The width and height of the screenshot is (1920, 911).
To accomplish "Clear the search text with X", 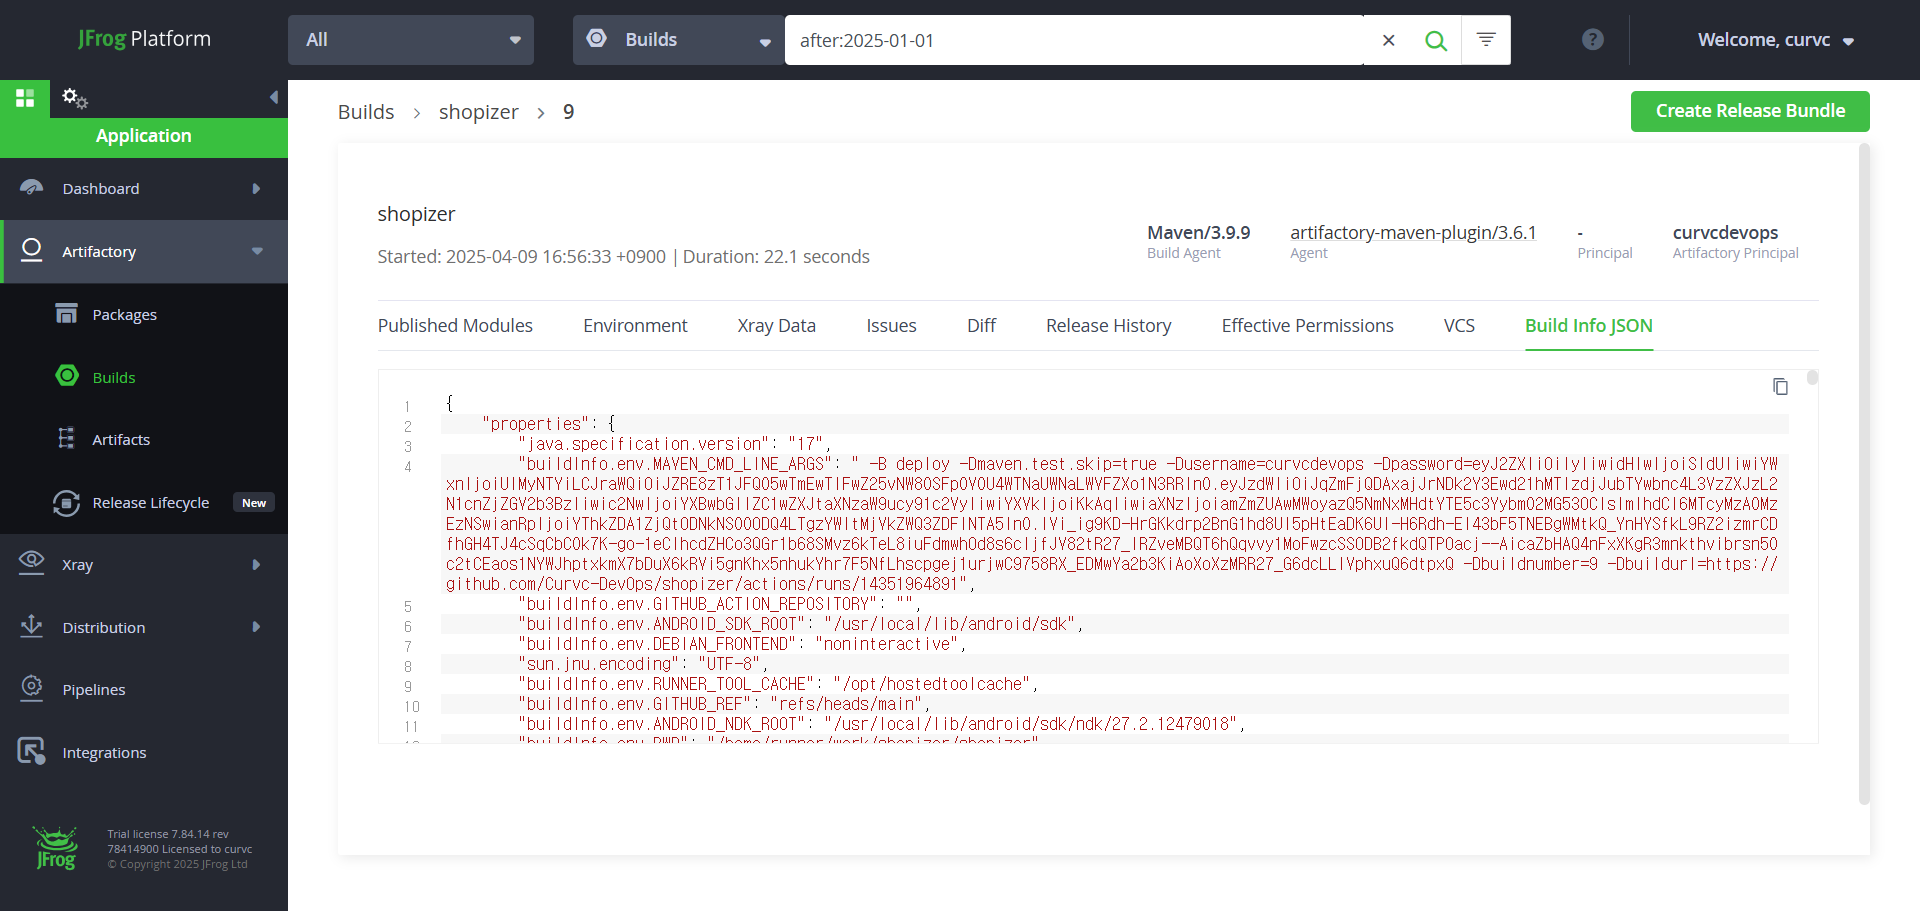I will coord(1388,40).
